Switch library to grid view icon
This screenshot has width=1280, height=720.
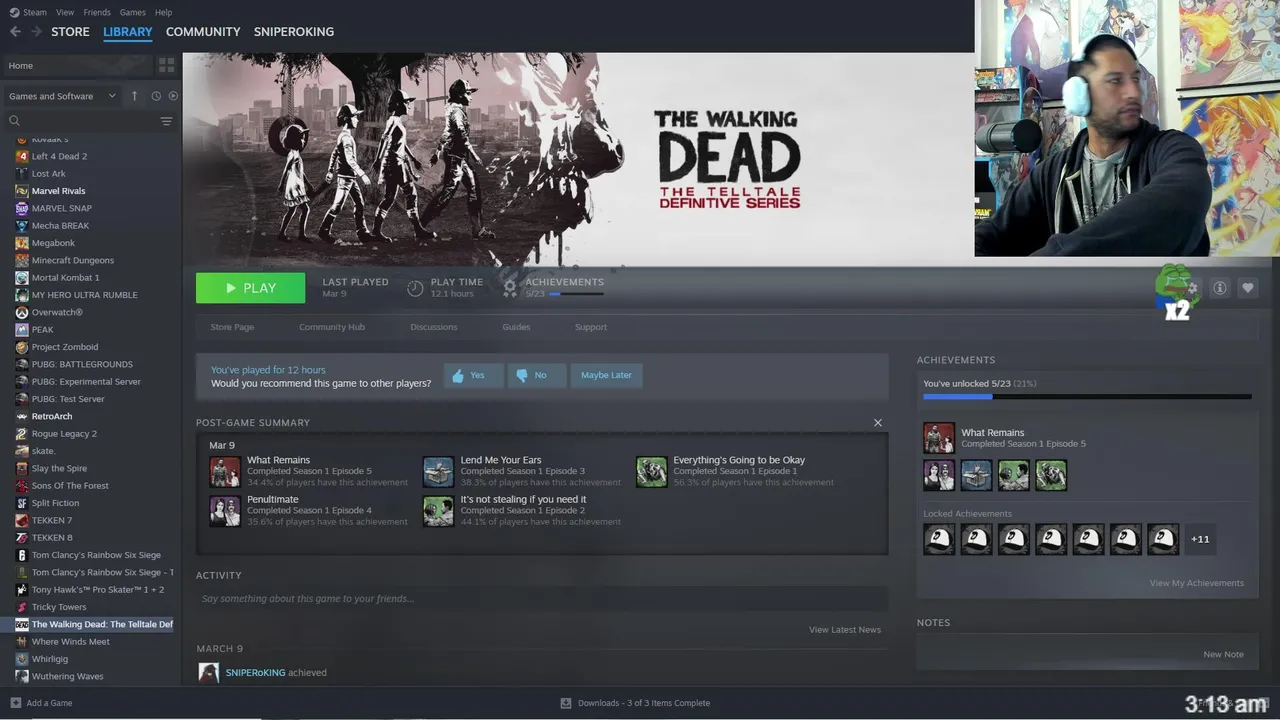[166, 65]
